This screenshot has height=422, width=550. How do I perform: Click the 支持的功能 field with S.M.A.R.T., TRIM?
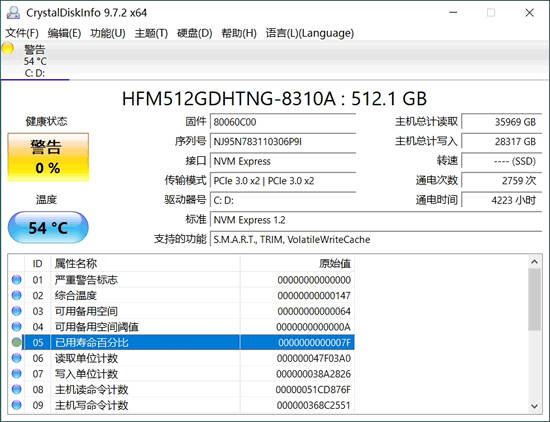[376, 240]
